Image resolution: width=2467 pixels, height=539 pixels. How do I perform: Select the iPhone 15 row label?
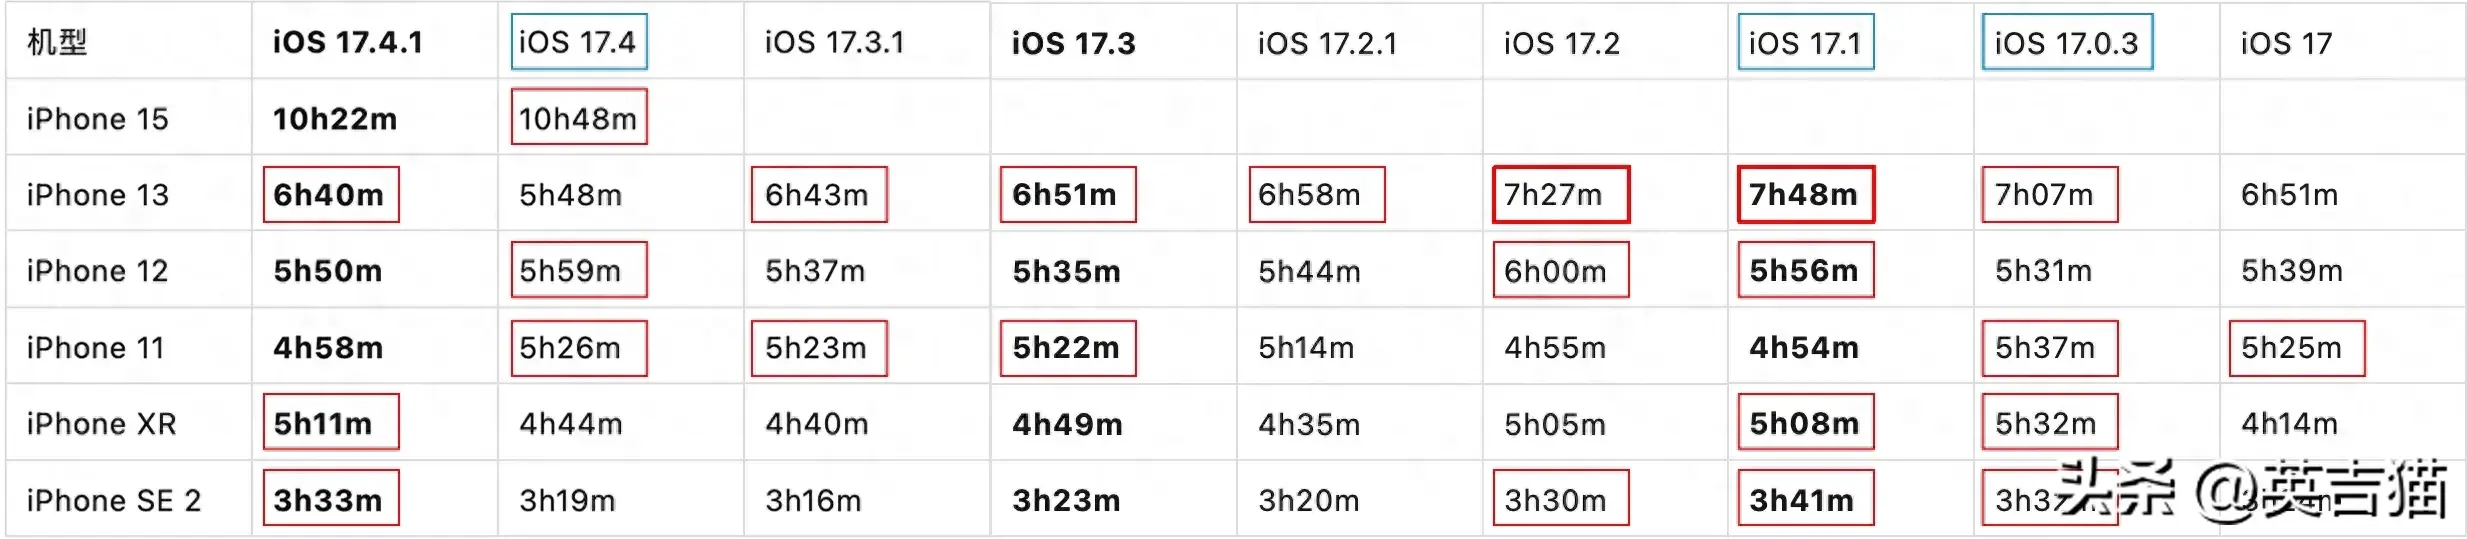pyautogui.click(x=97, y=119)
